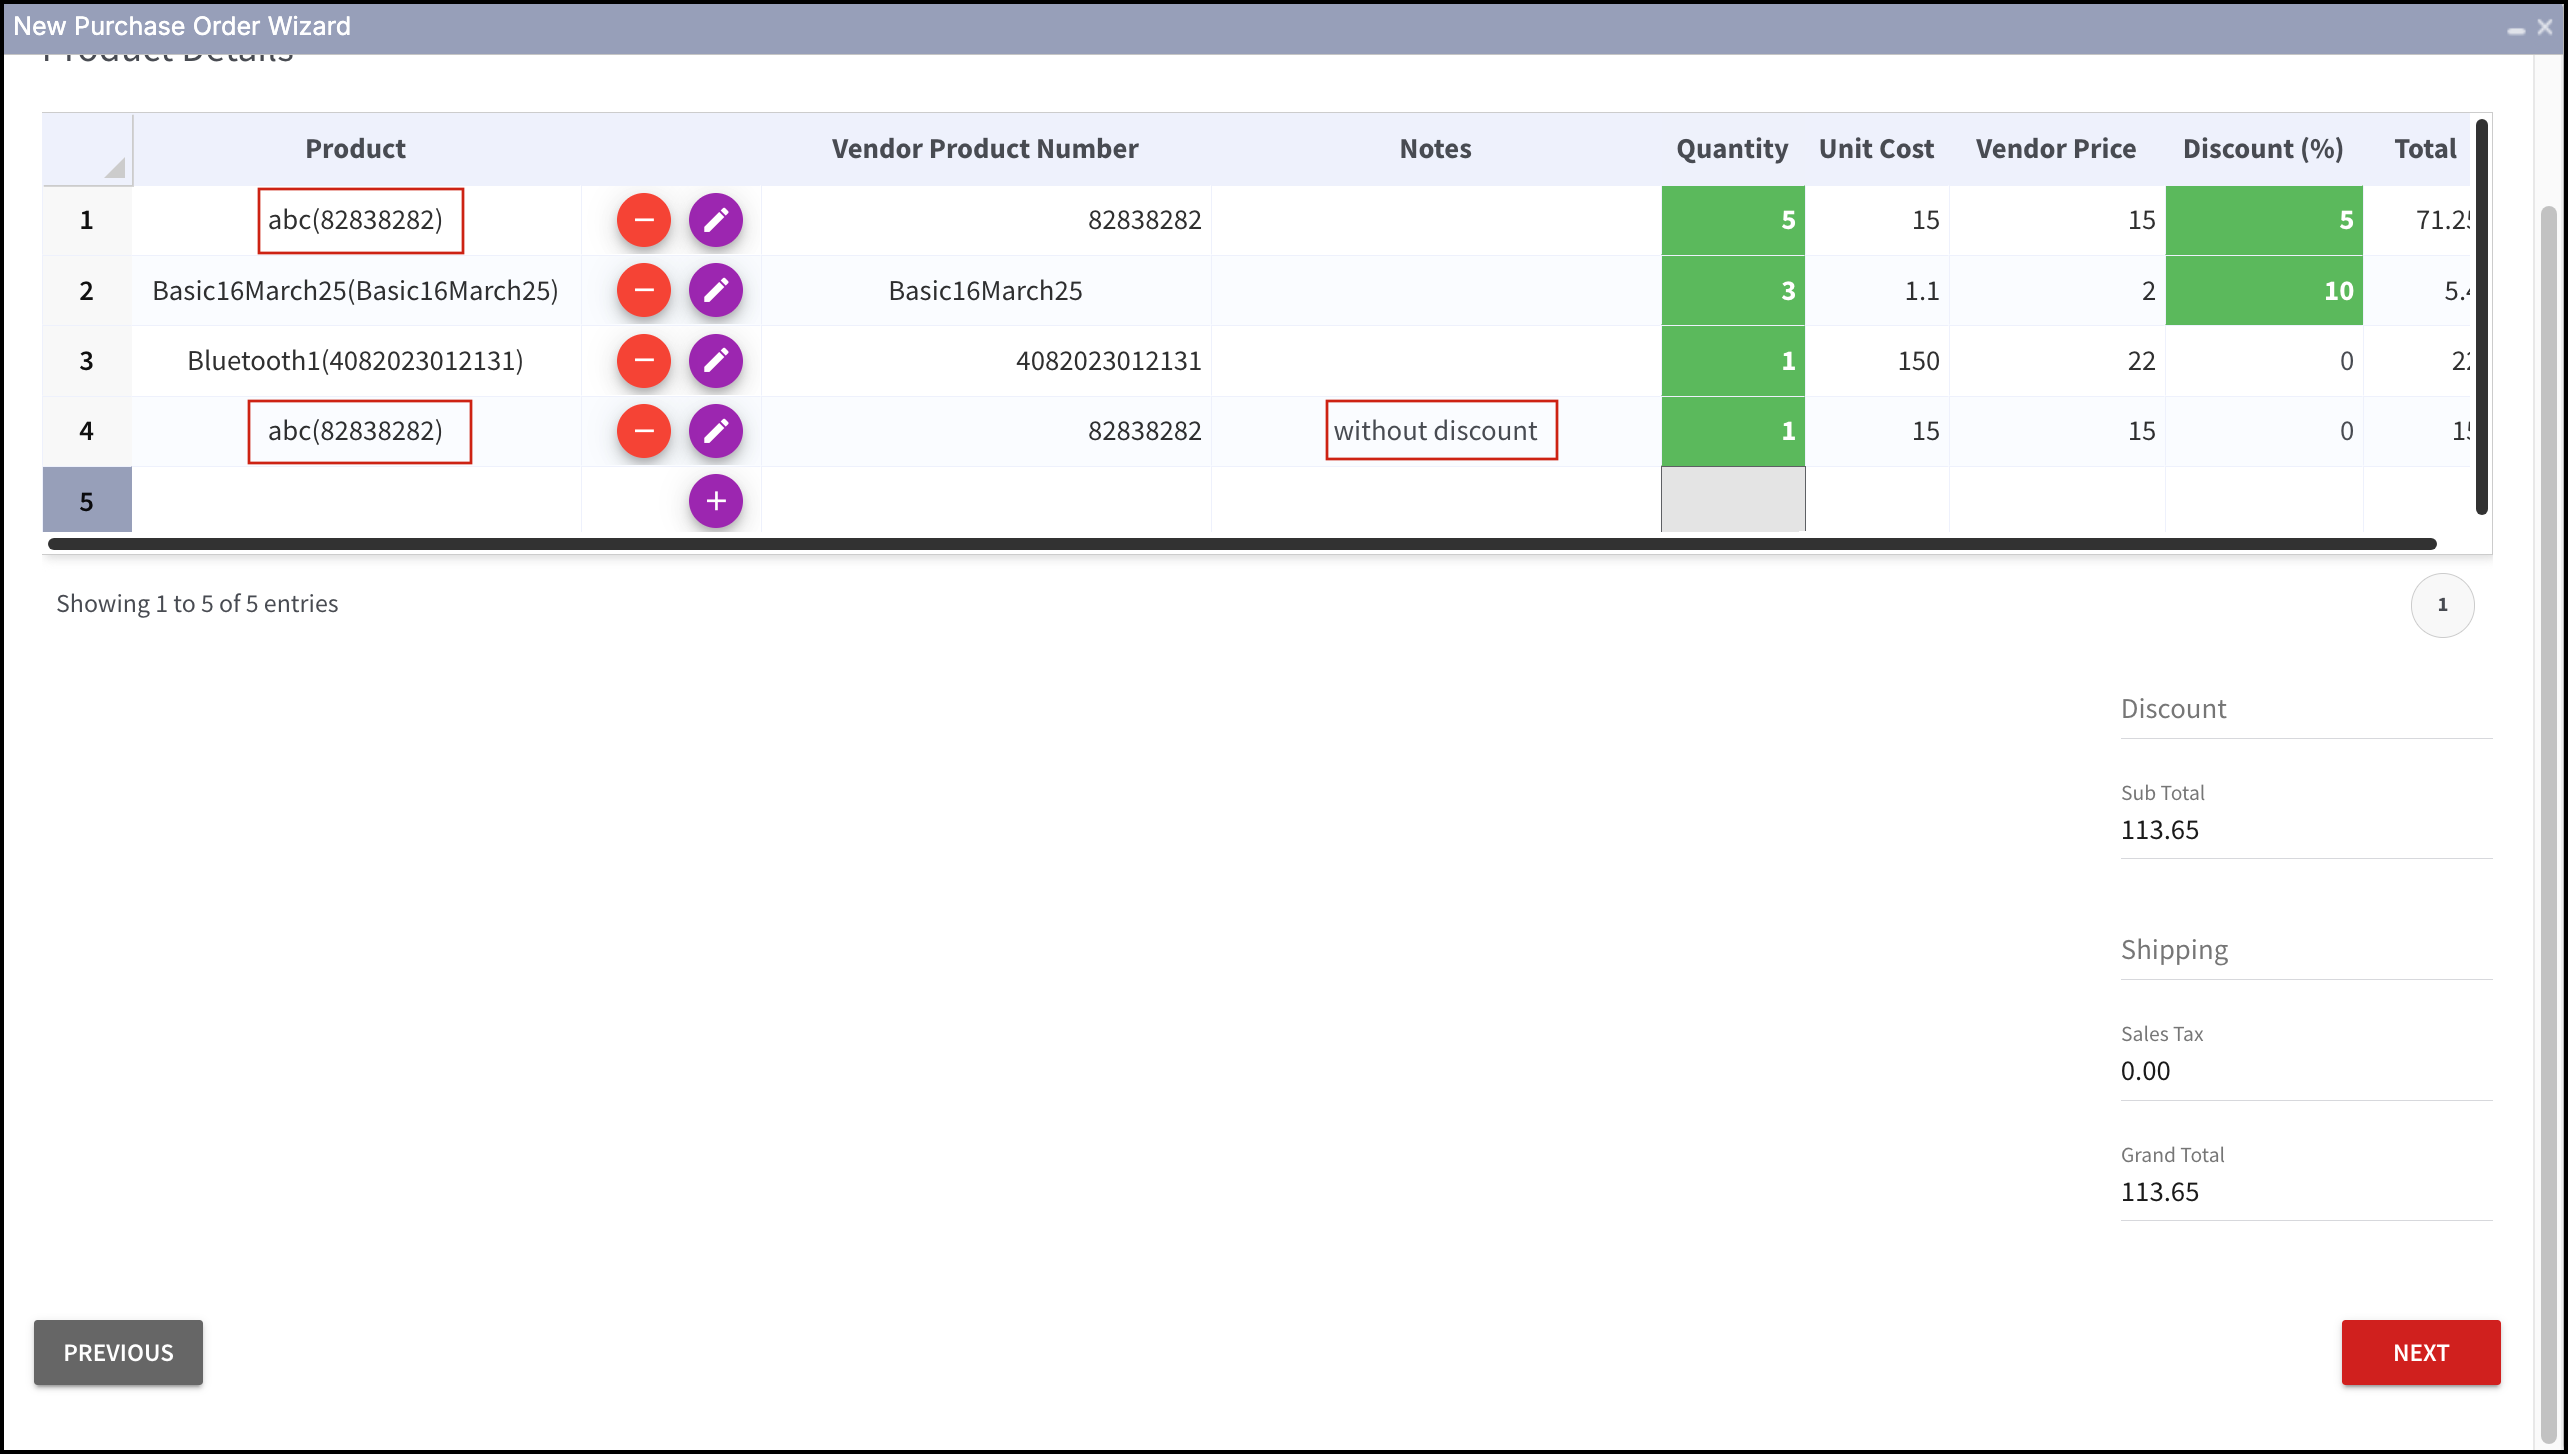2568x1454 pixels.
Task: Click Discount (%) column header
Action: [x=2264, y=149]
